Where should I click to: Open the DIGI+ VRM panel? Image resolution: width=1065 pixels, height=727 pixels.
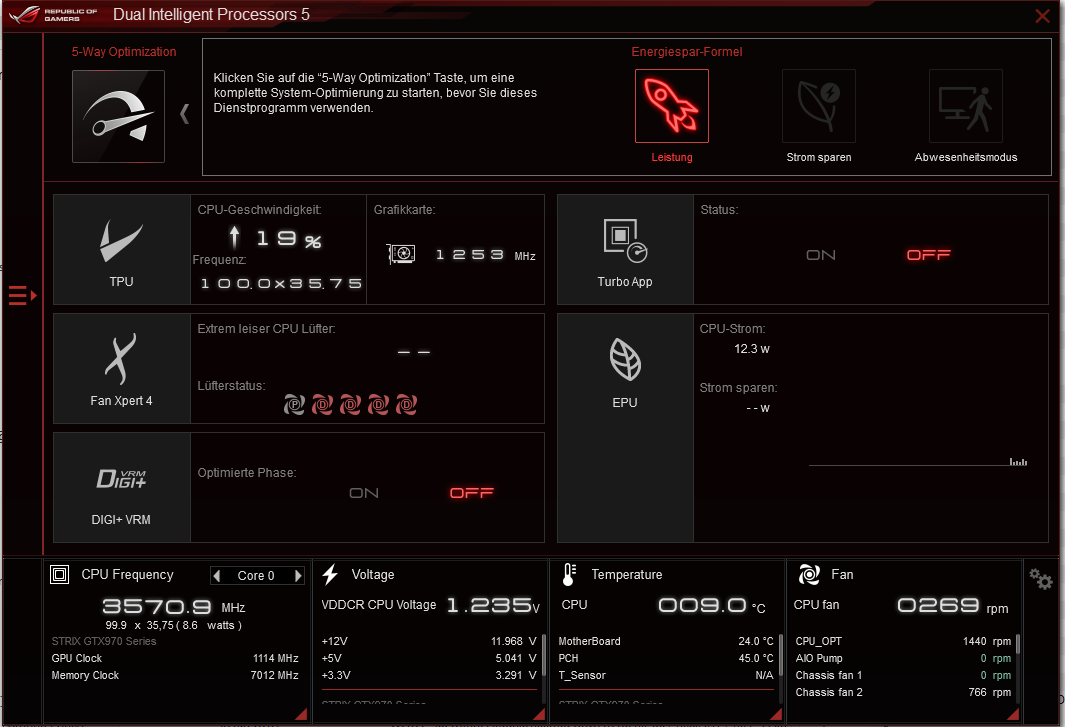(x=122, y=487)
